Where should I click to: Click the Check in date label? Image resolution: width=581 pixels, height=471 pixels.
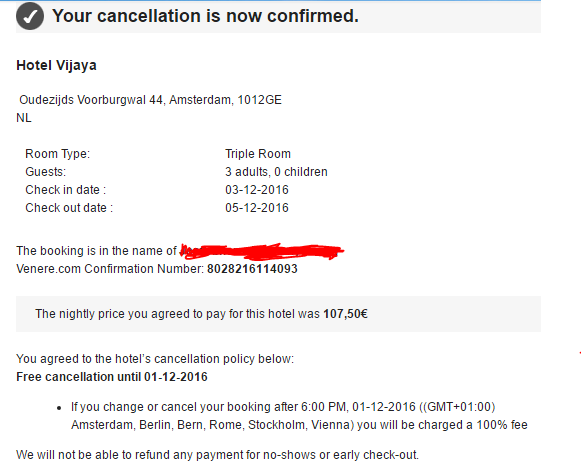[x=66, y=190]
